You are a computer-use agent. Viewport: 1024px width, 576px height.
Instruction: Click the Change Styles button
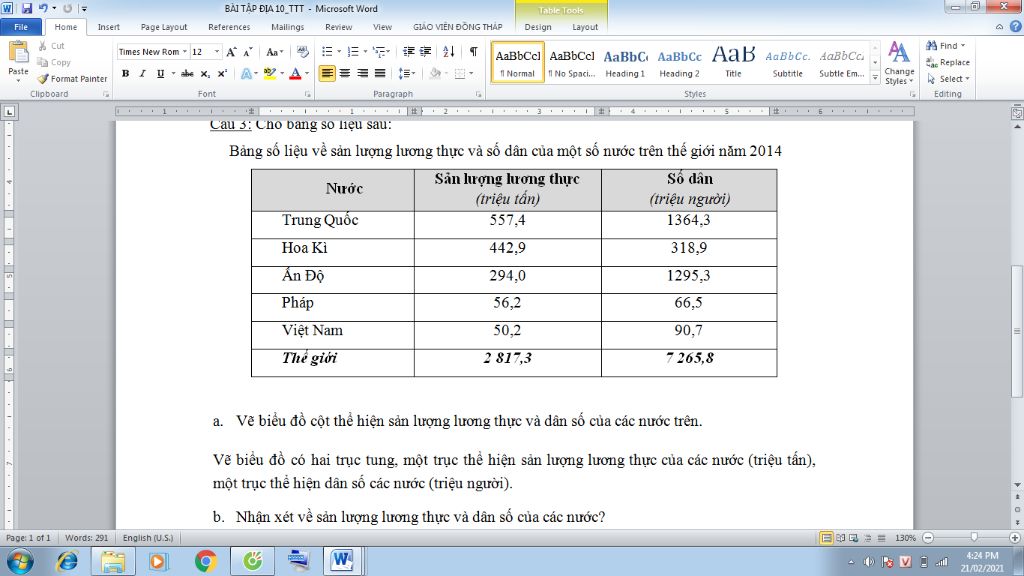pos(899,63)
